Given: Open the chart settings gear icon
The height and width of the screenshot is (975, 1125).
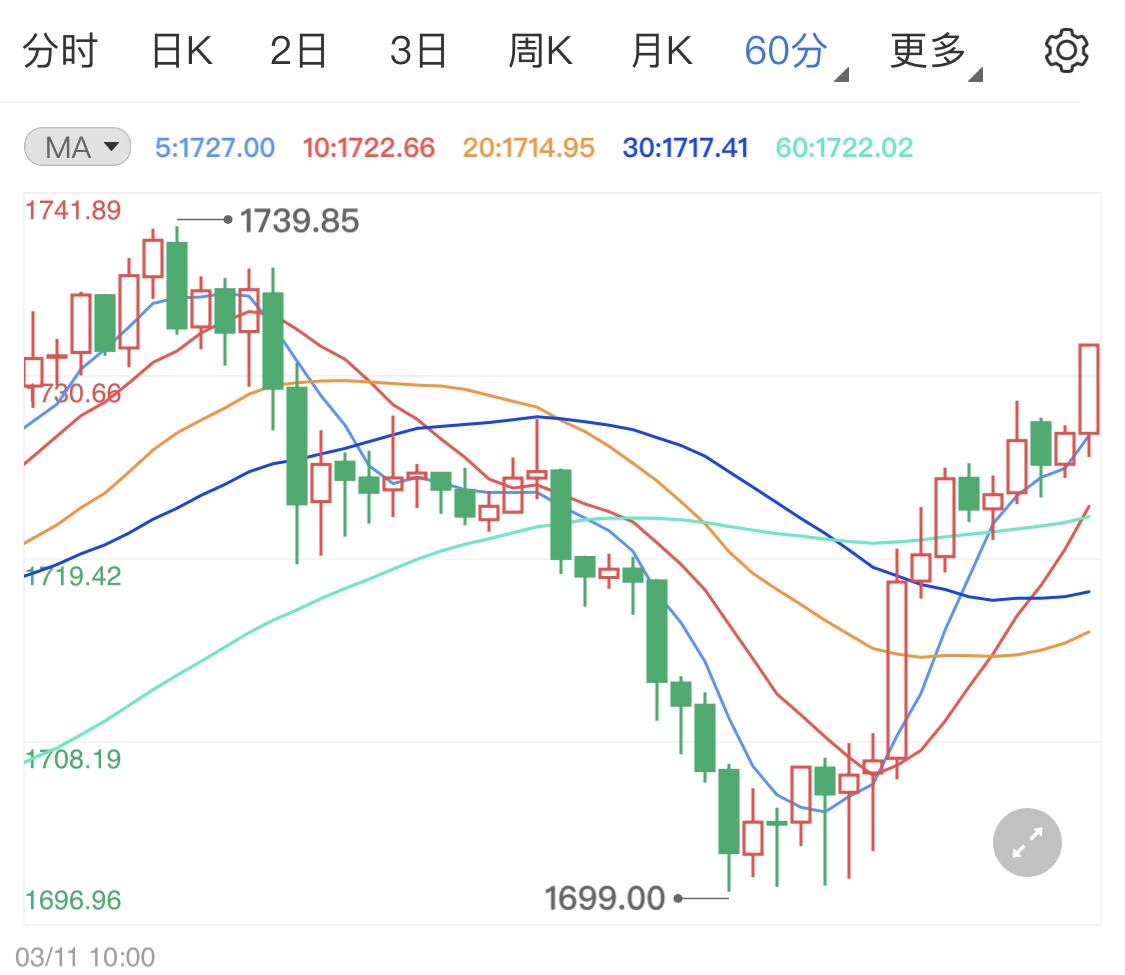Looking at the screenshot, I should (x=1066, y=51).
